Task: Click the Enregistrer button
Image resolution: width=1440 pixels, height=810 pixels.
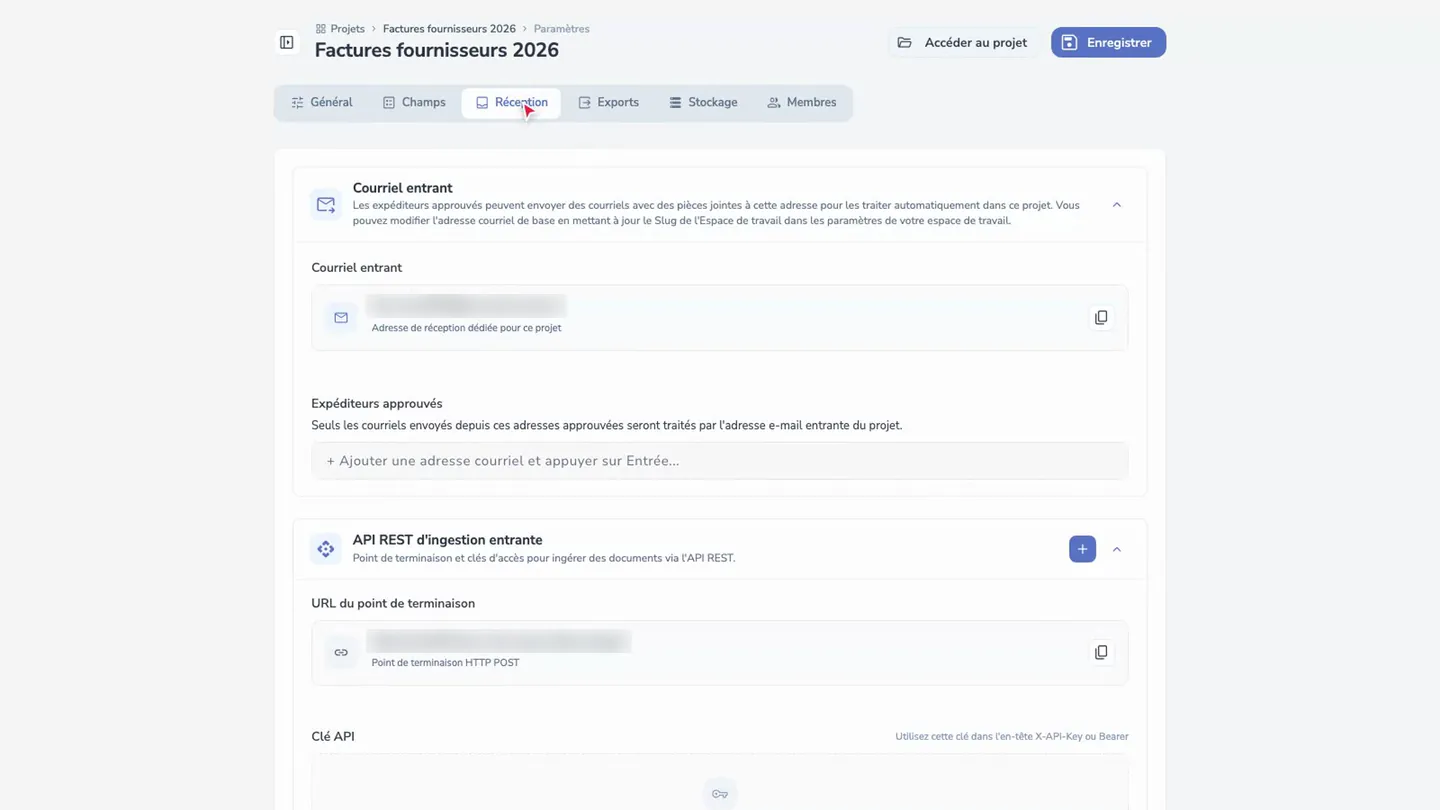Action: (x=1108, y=42)
